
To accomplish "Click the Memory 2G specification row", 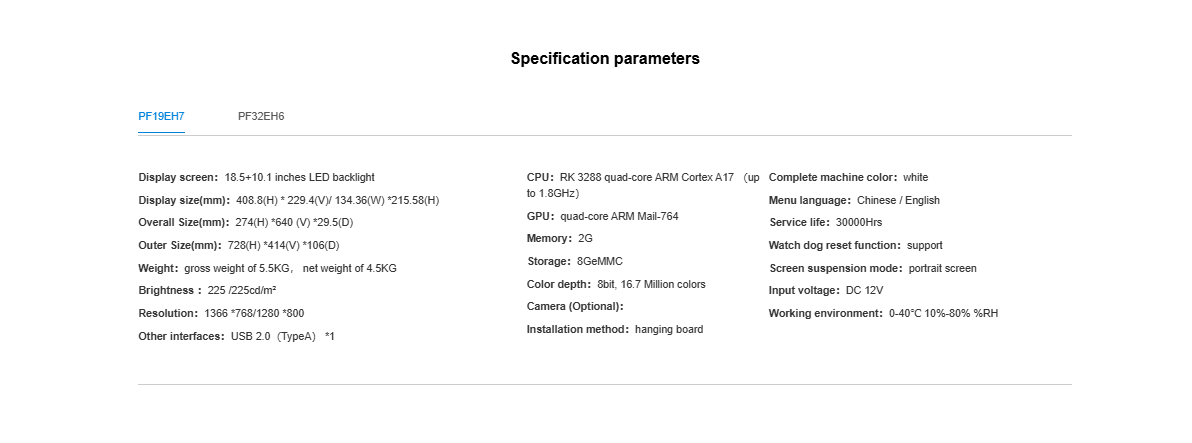I will point(560,239).
